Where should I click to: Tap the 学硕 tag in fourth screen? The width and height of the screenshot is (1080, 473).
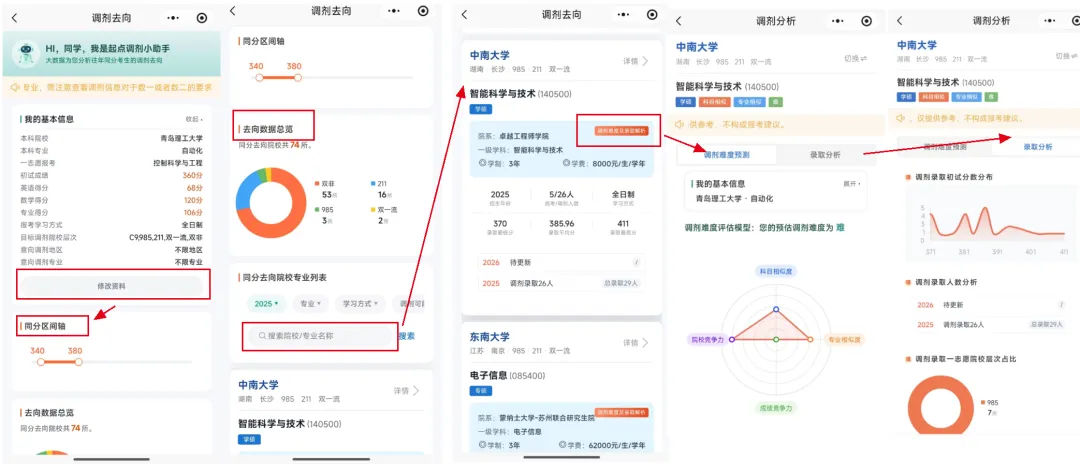684,102
